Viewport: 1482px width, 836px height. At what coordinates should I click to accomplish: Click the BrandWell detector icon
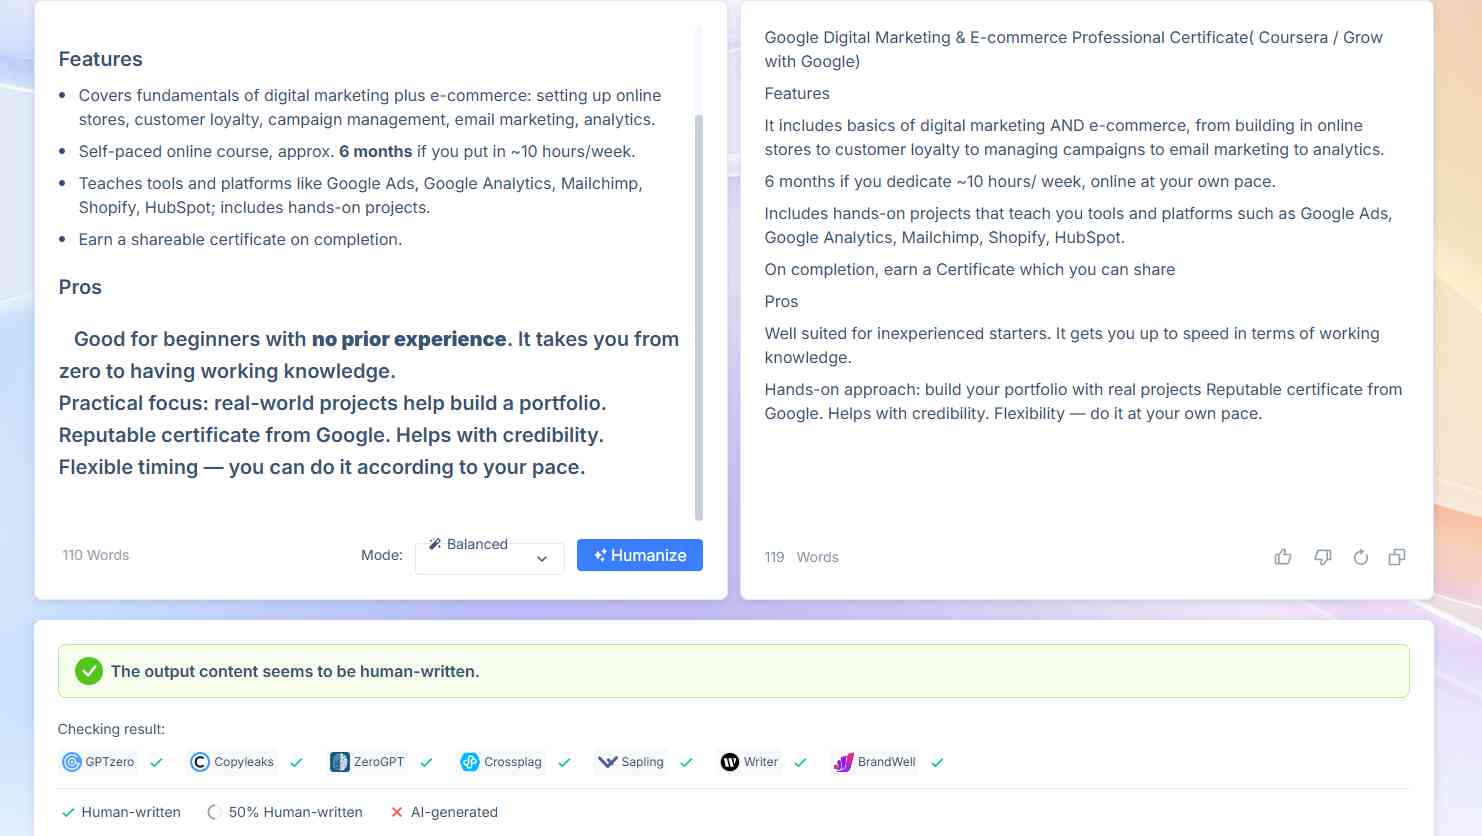coord(844,762)
